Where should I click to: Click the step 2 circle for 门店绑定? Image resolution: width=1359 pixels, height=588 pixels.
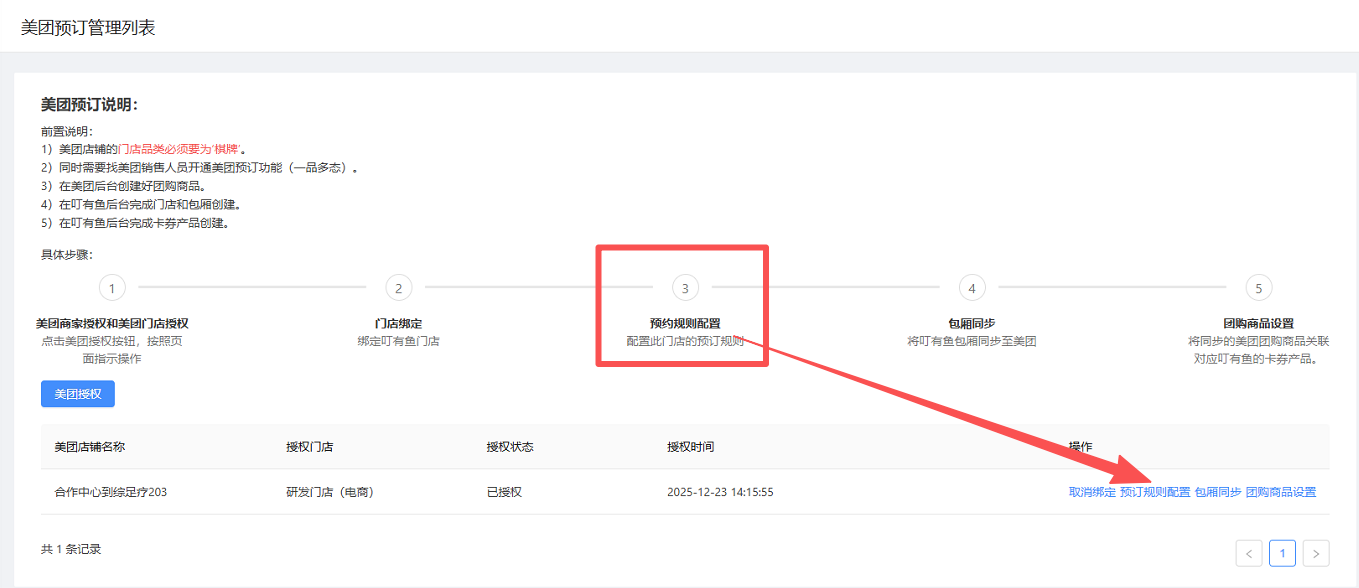point(398,288)
